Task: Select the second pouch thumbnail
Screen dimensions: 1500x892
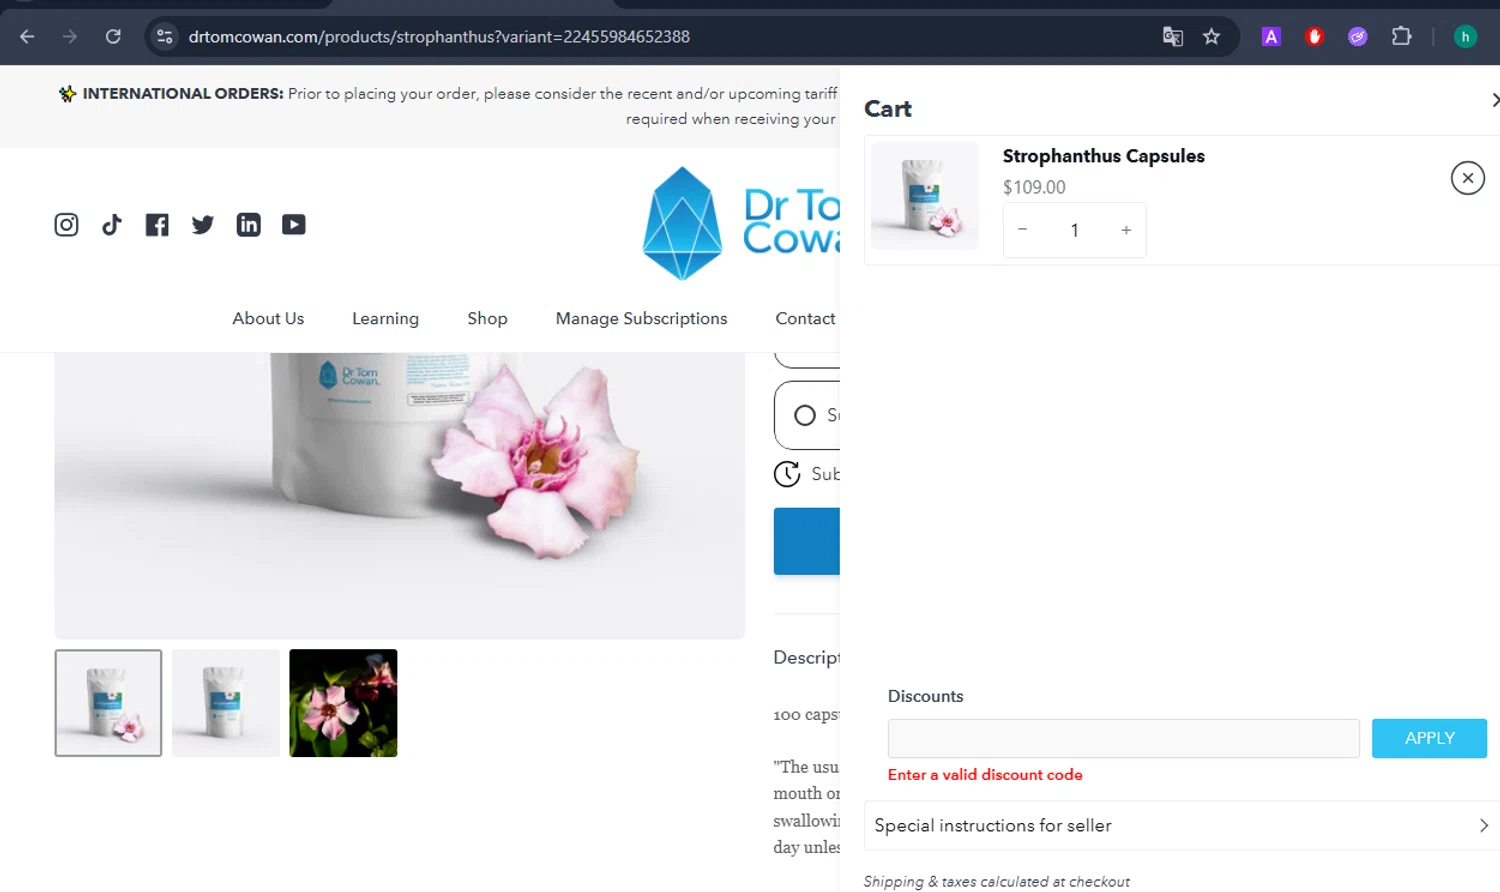Action: coord(226,703)
